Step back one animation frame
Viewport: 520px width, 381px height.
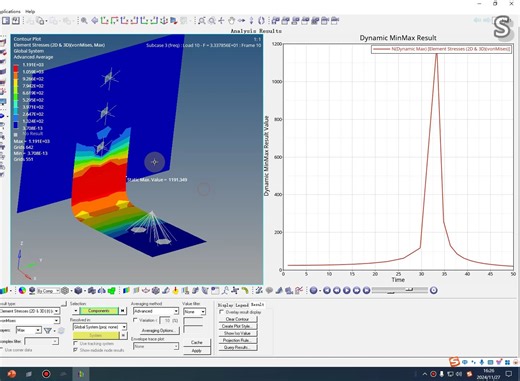pyautogui.click(x=337, y=290)
